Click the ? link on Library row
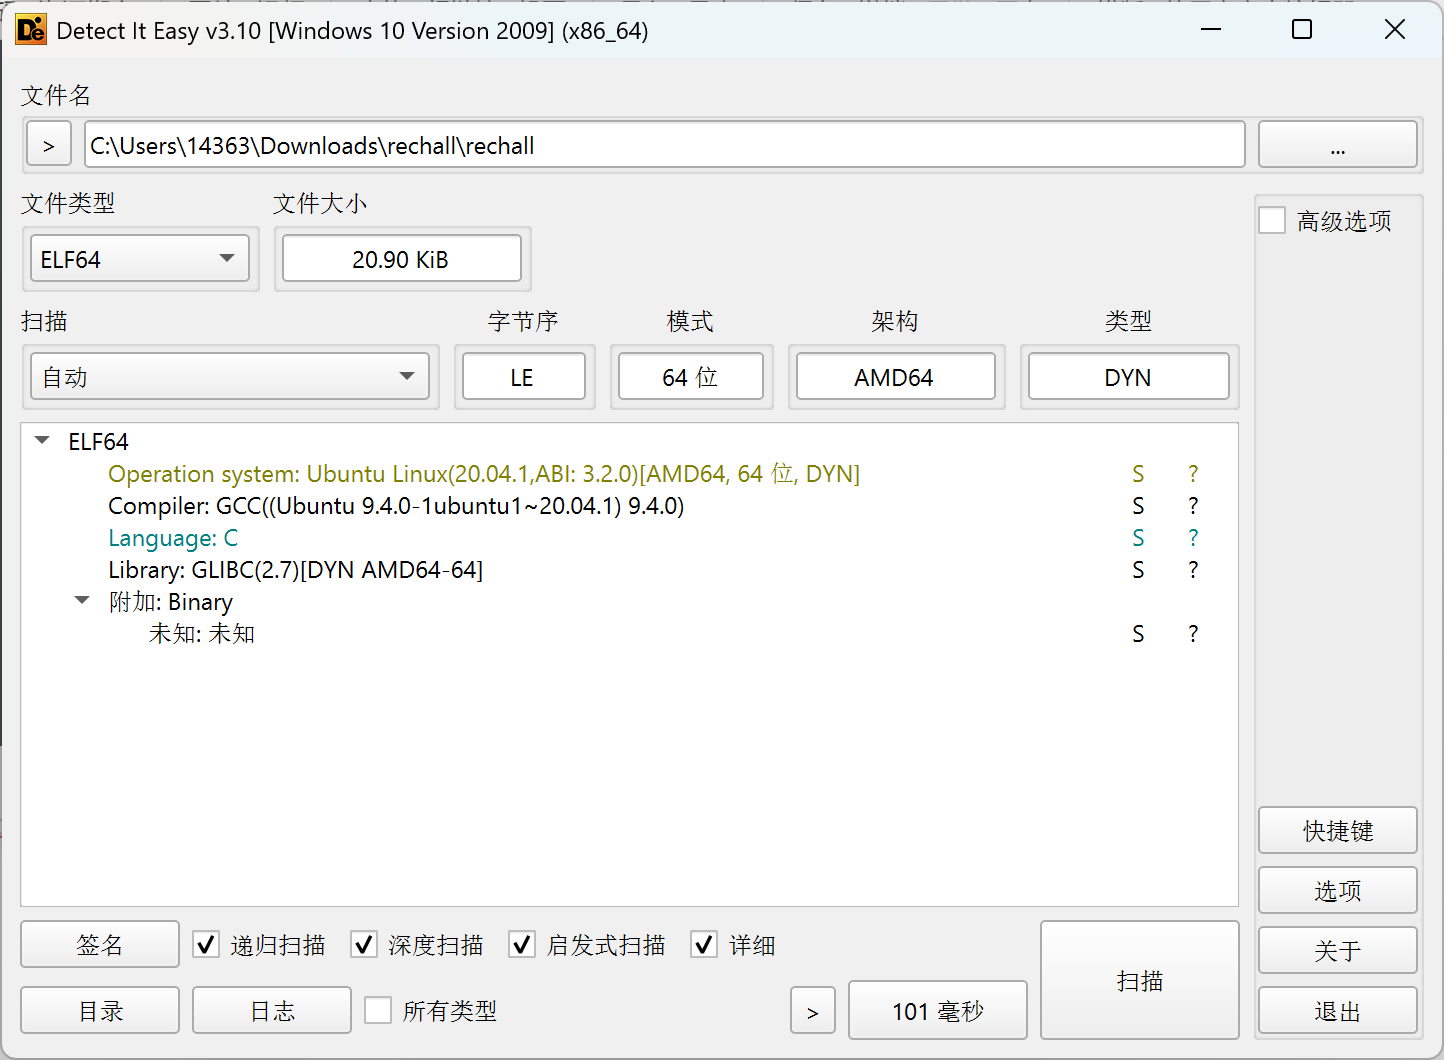Image resolution: width=1444 pixels, height=1060 pixels. click(x=1193, y=570)
